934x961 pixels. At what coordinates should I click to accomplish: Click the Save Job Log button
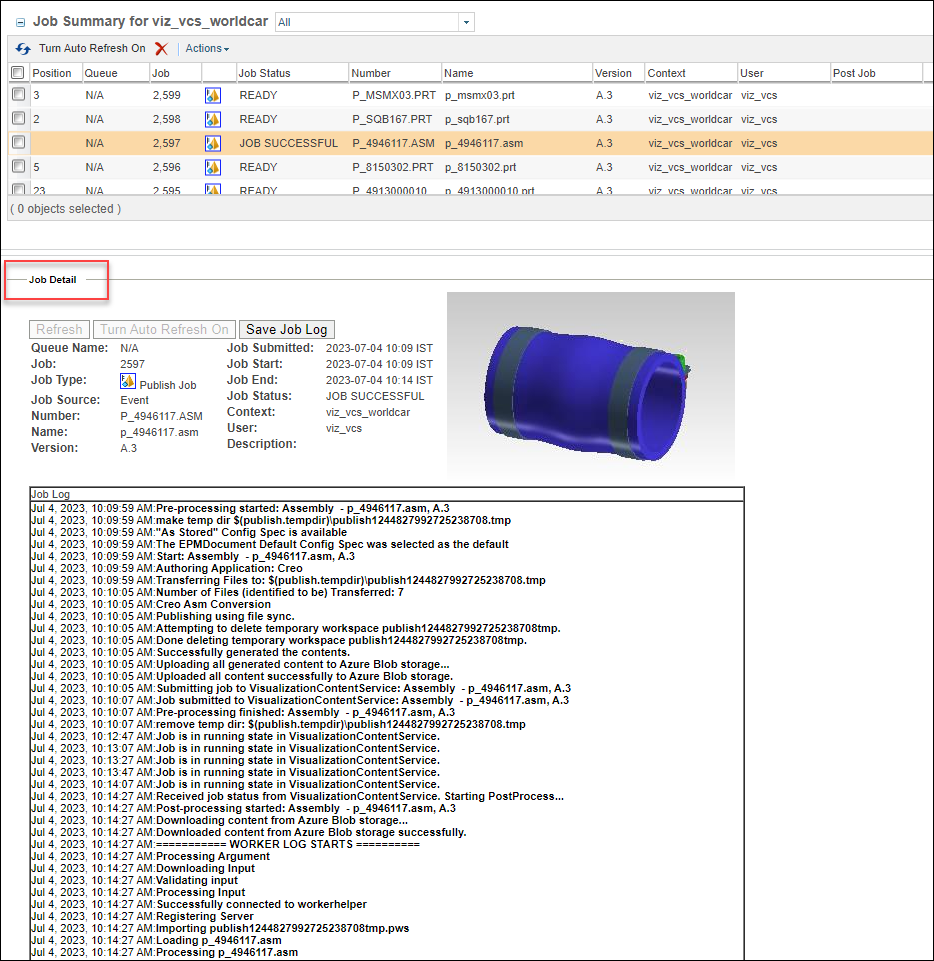click(287, 330)
